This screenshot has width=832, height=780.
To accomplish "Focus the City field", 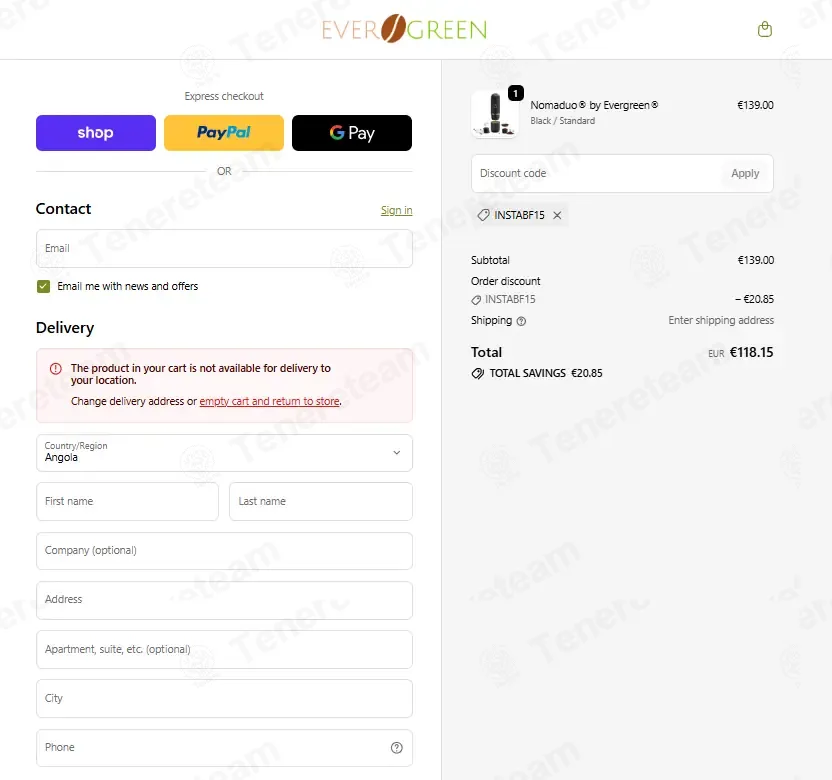I will (224, 698).
